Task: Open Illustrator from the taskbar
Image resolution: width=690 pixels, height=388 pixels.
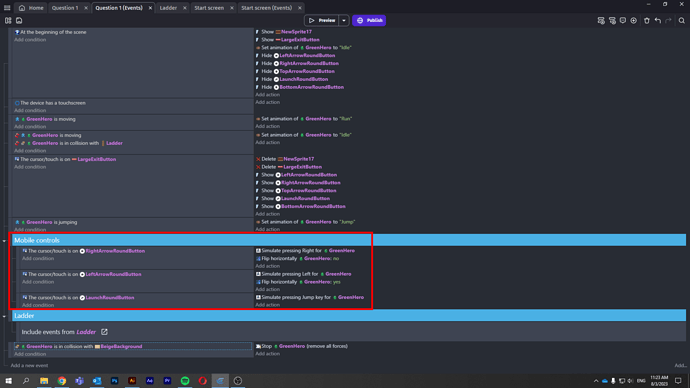Action: (132, 381)
